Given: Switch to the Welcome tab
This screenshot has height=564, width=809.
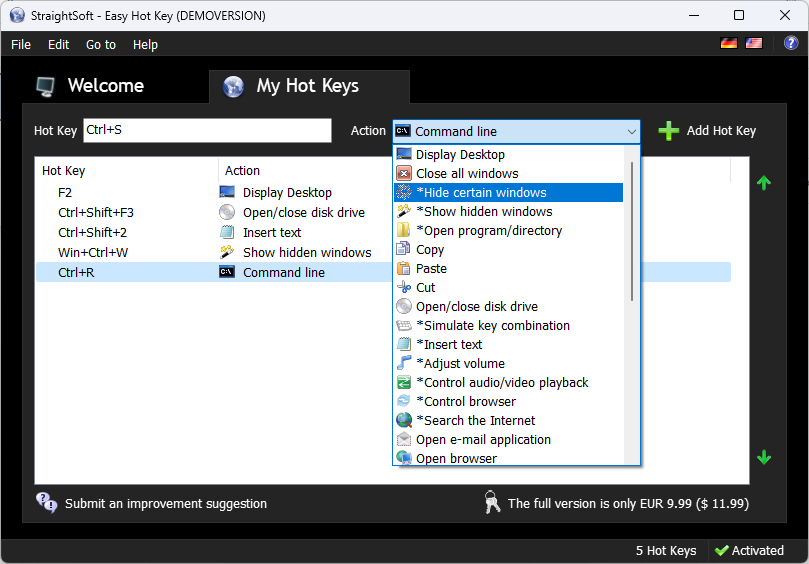Looking at the screenshot, I should click(105, 86).
